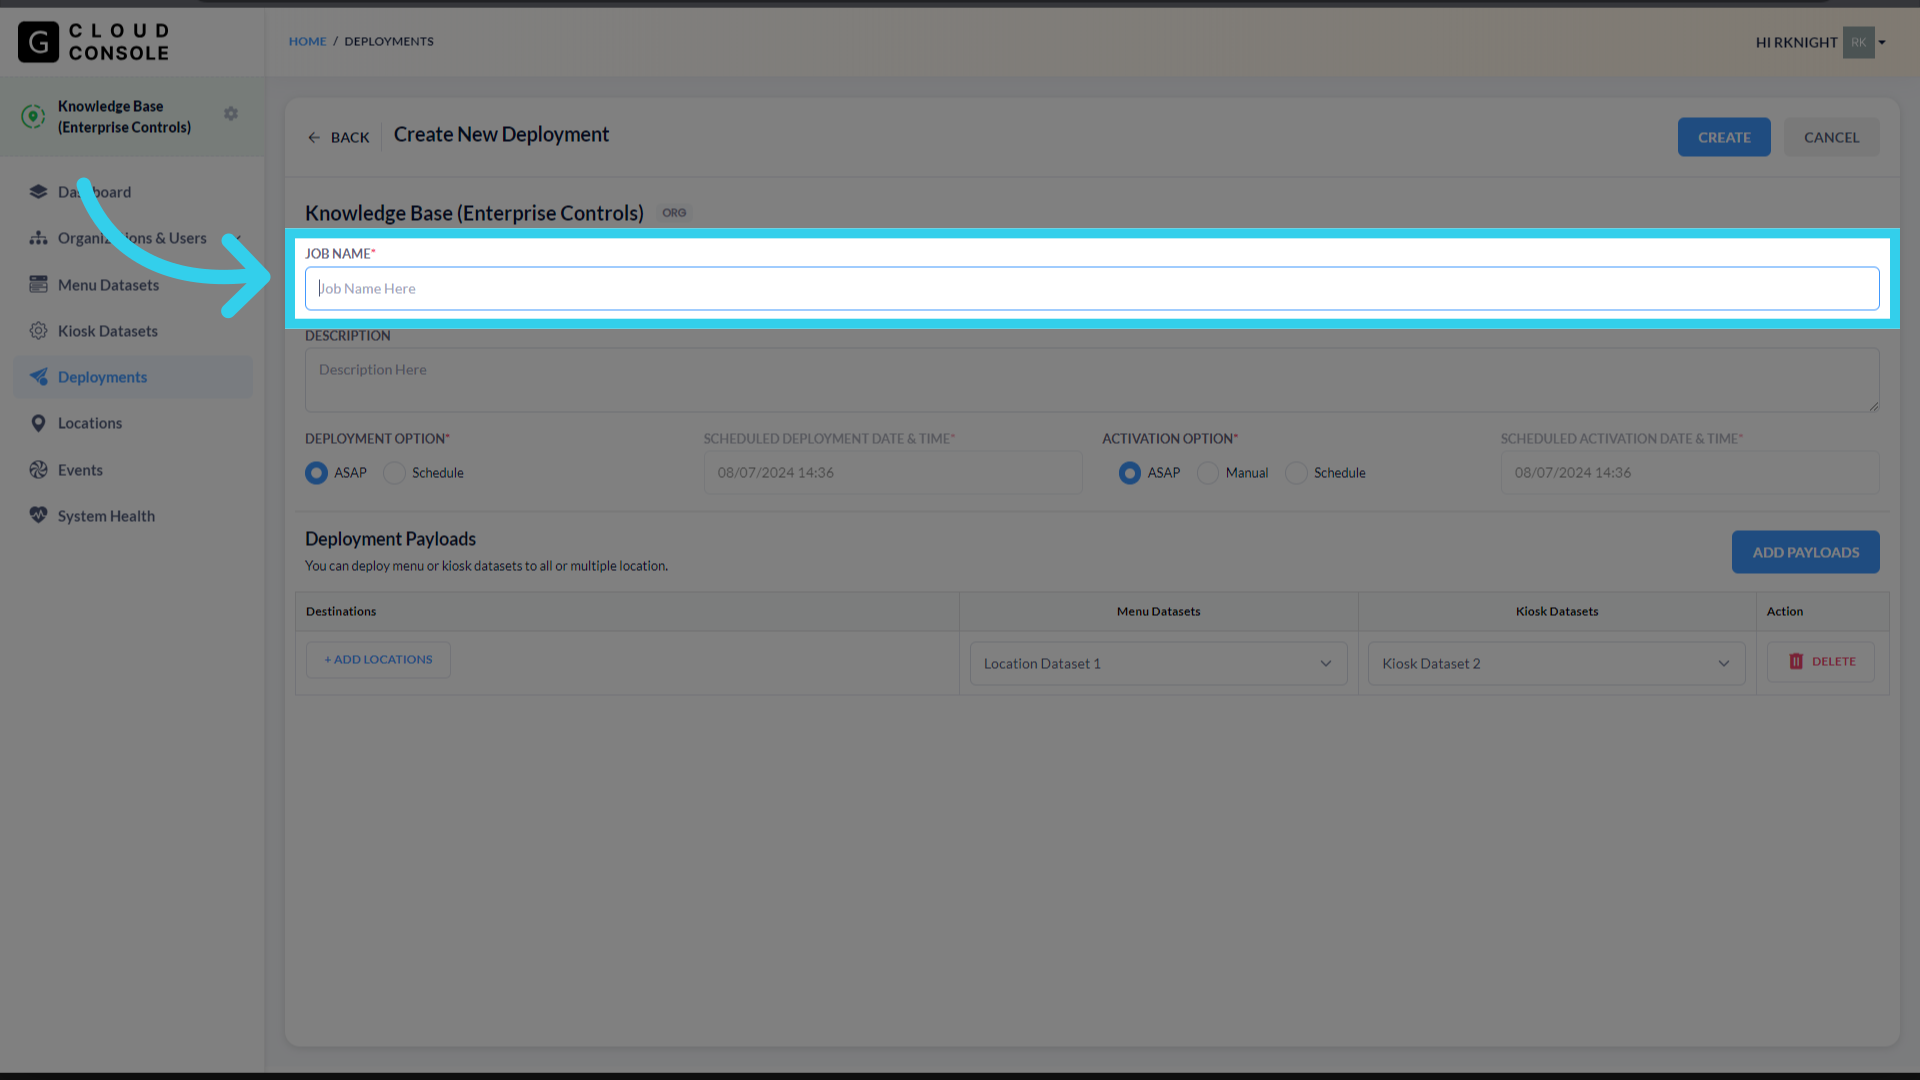Select Manual activation option

(1208, 473)
